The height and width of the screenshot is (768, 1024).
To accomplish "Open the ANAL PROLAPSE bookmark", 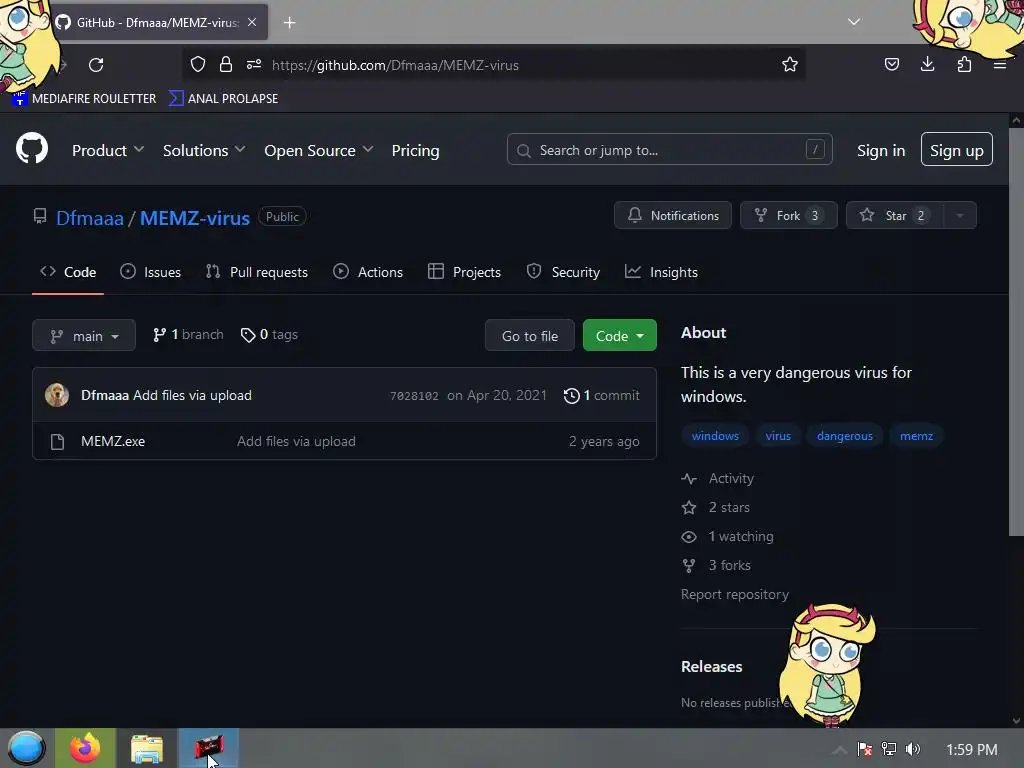I will (x=223, y=99).
